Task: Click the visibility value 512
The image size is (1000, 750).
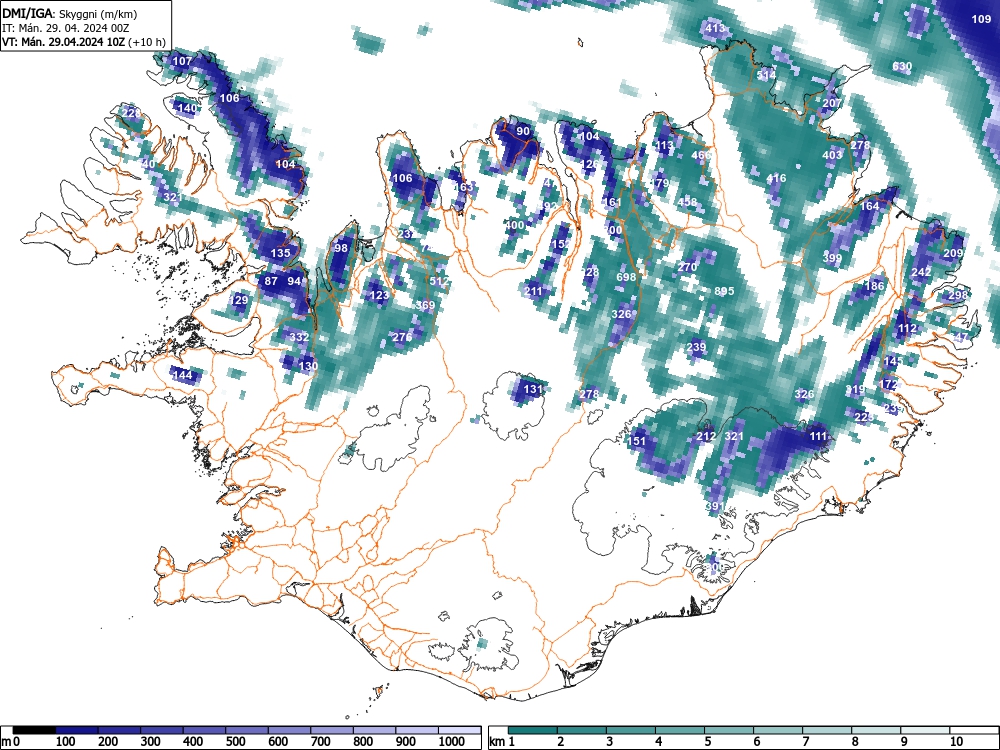Action: click(439, 281)
